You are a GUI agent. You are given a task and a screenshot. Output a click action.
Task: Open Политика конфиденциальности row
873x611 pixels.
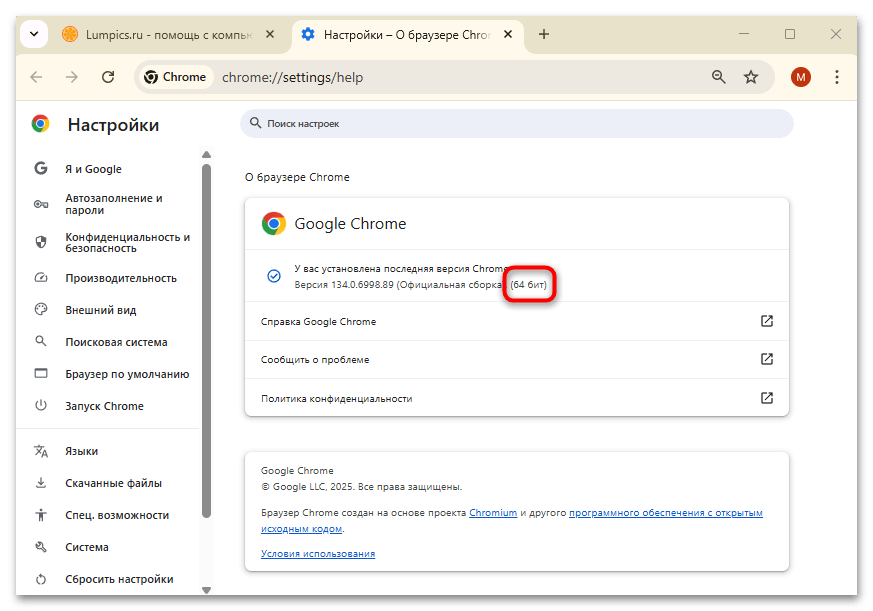[517, 398]
